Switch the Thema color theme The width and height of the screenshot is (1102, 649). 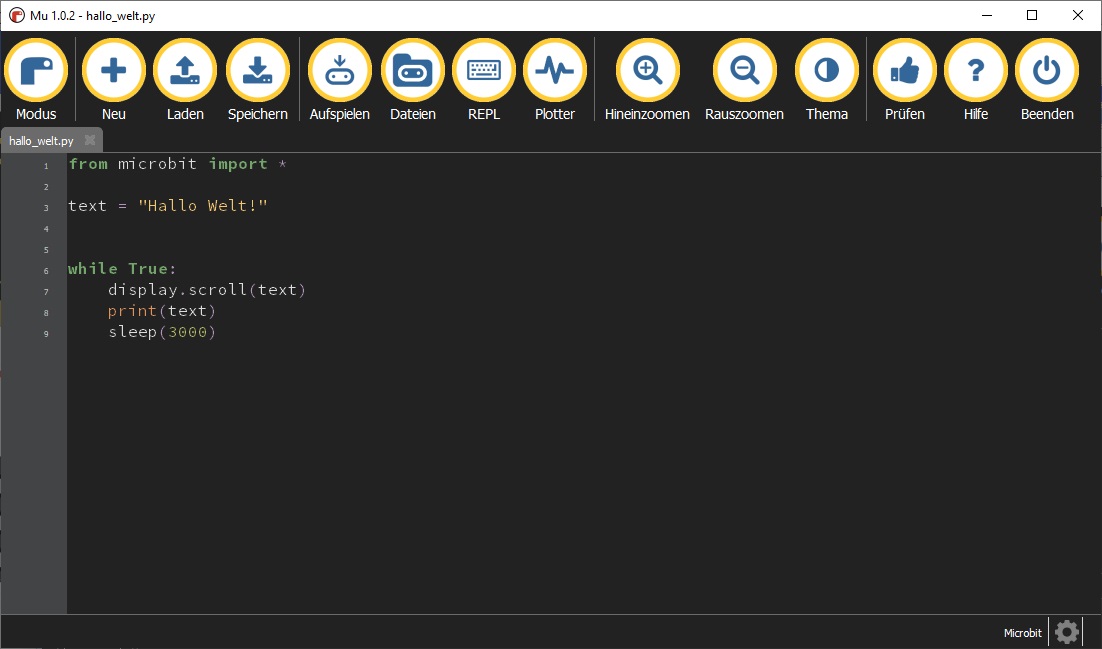826,80
